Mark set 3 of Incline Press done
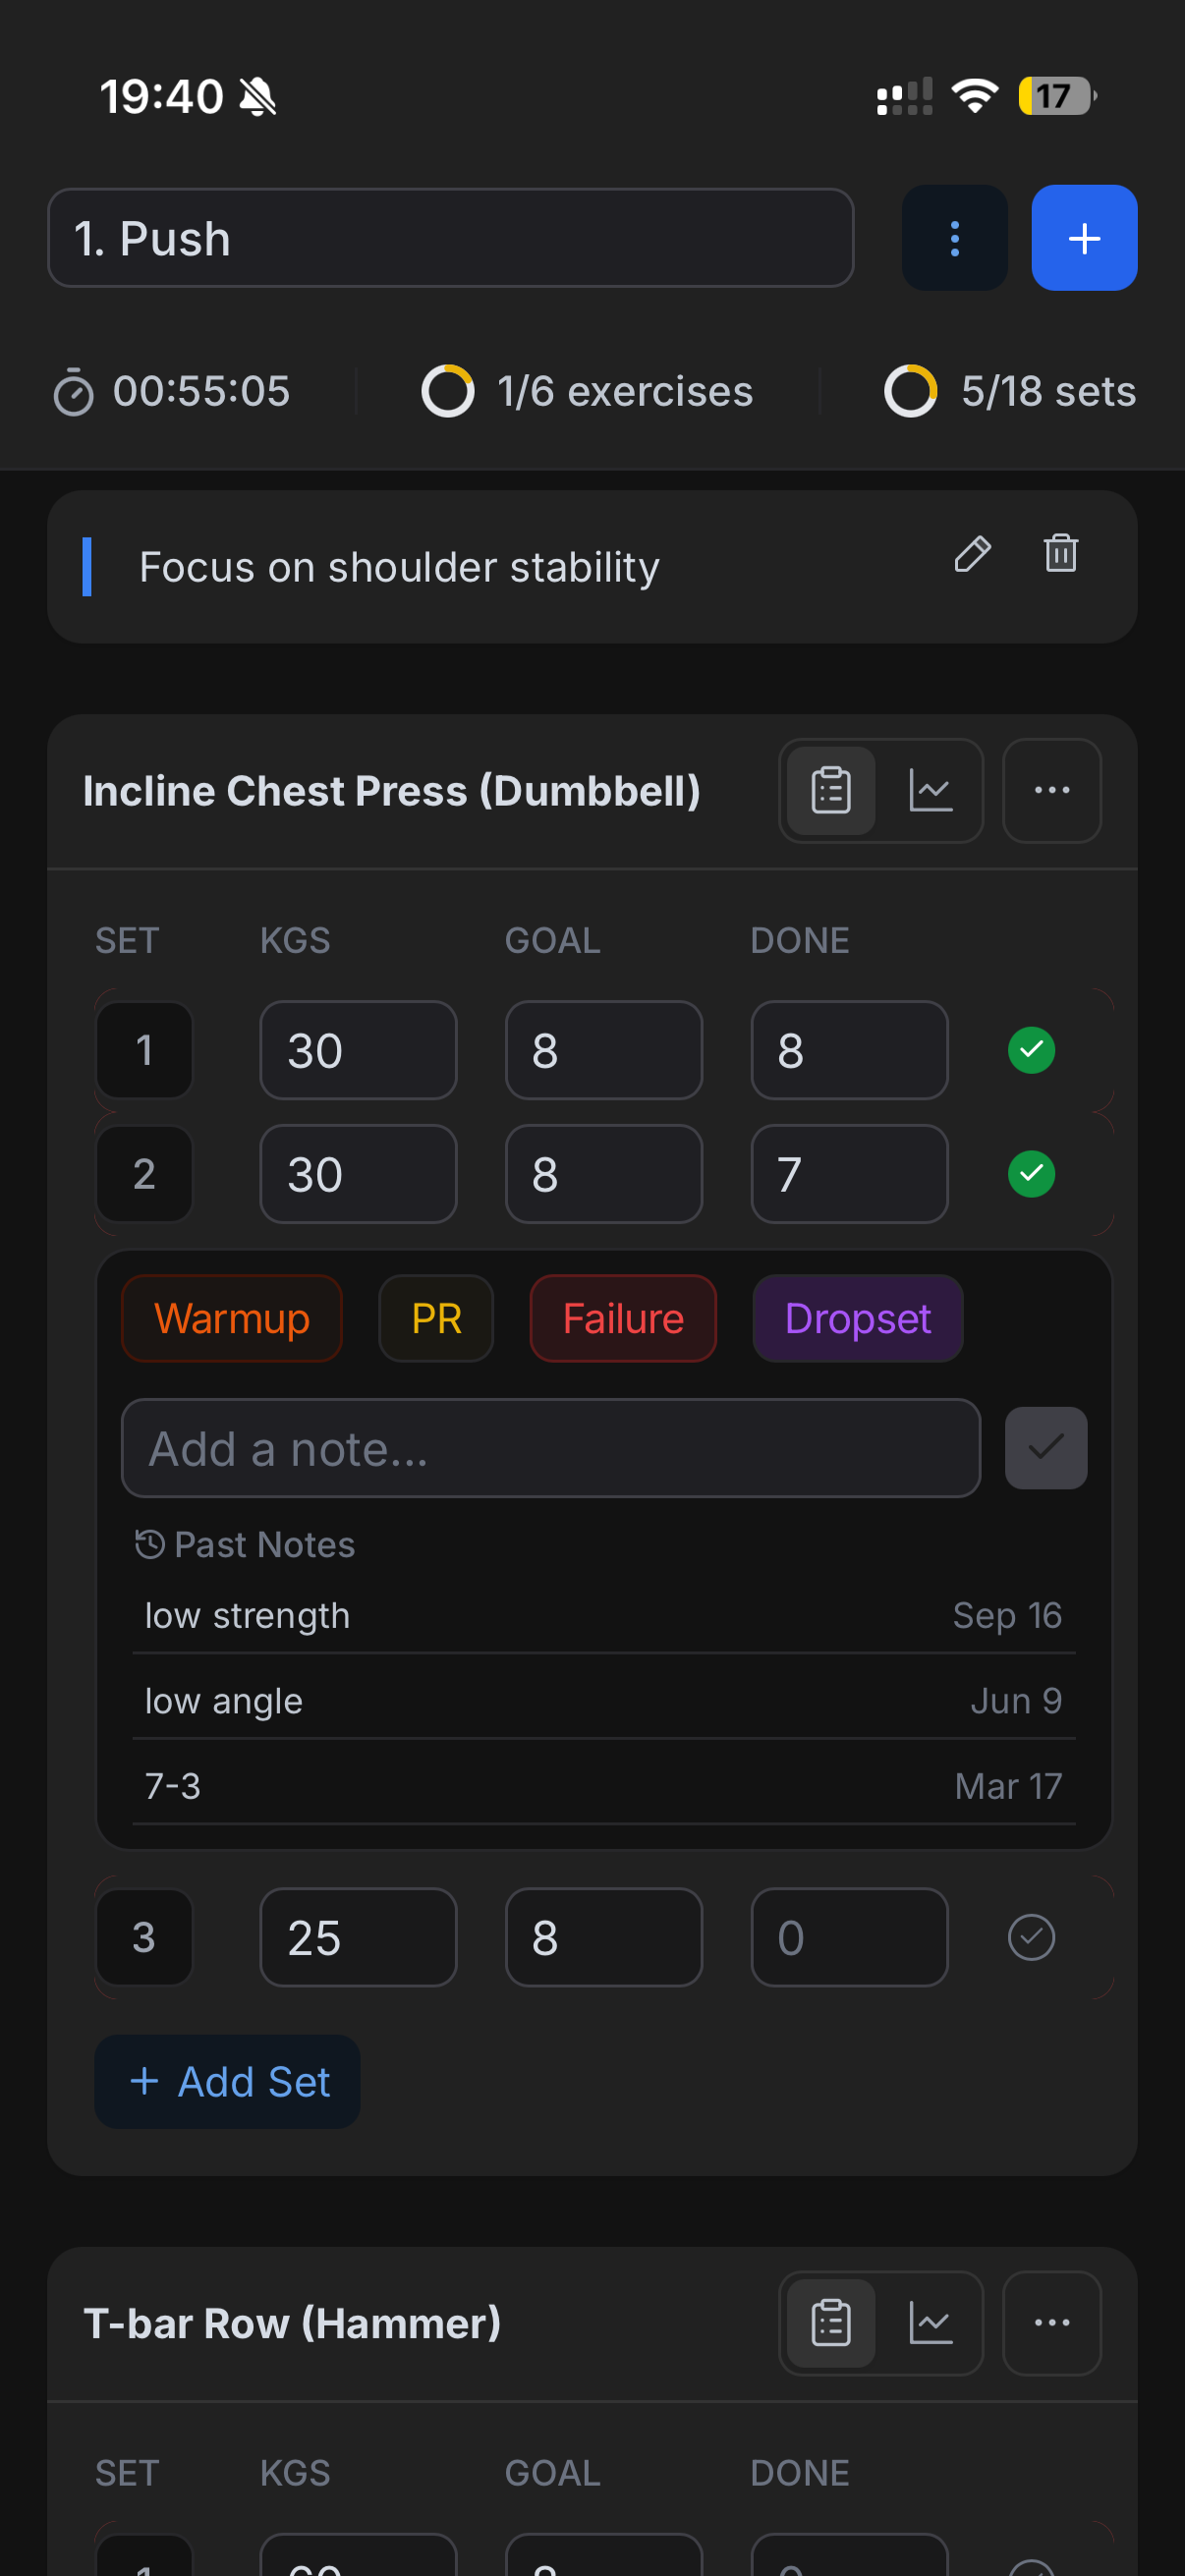 pyautogui.click(x=1031, y=1937)
